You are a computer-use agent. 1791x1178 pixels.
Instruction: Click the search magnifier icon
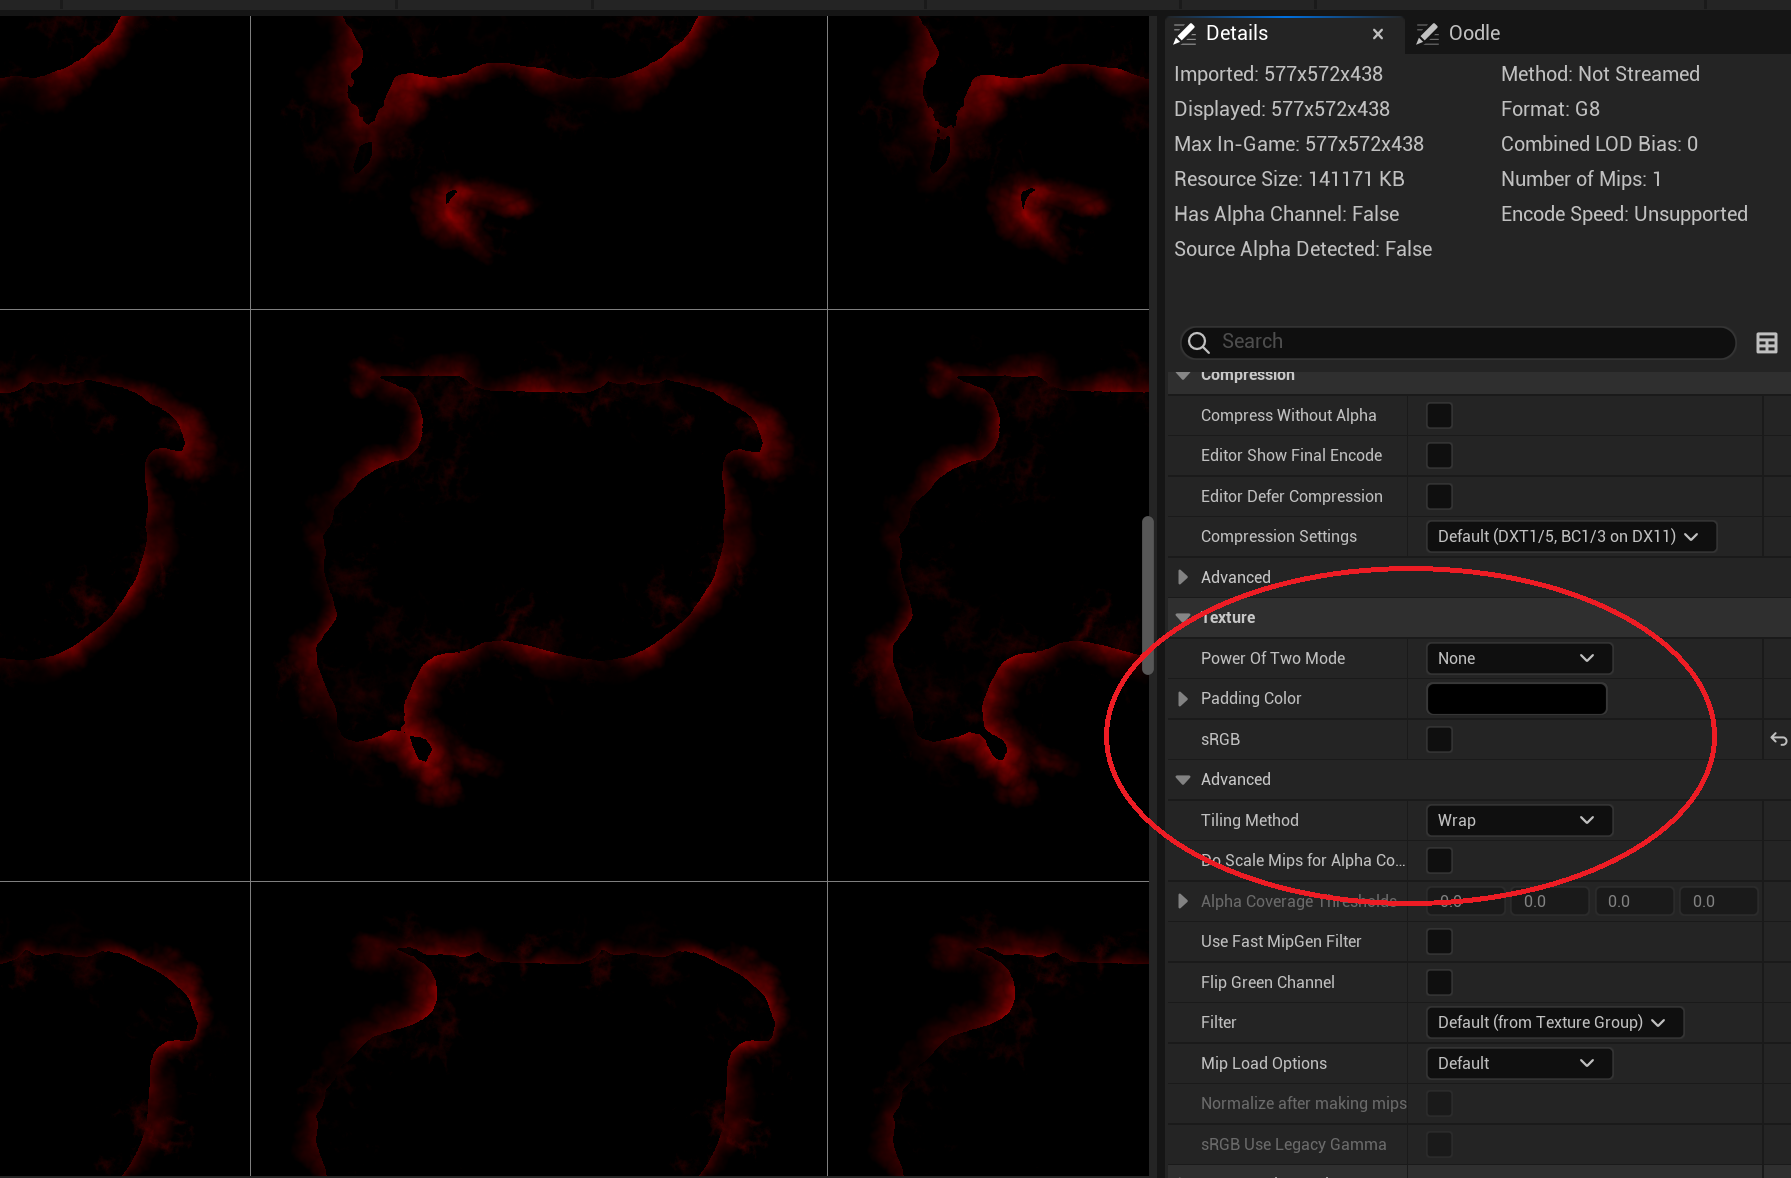[x=1198, y=342]
